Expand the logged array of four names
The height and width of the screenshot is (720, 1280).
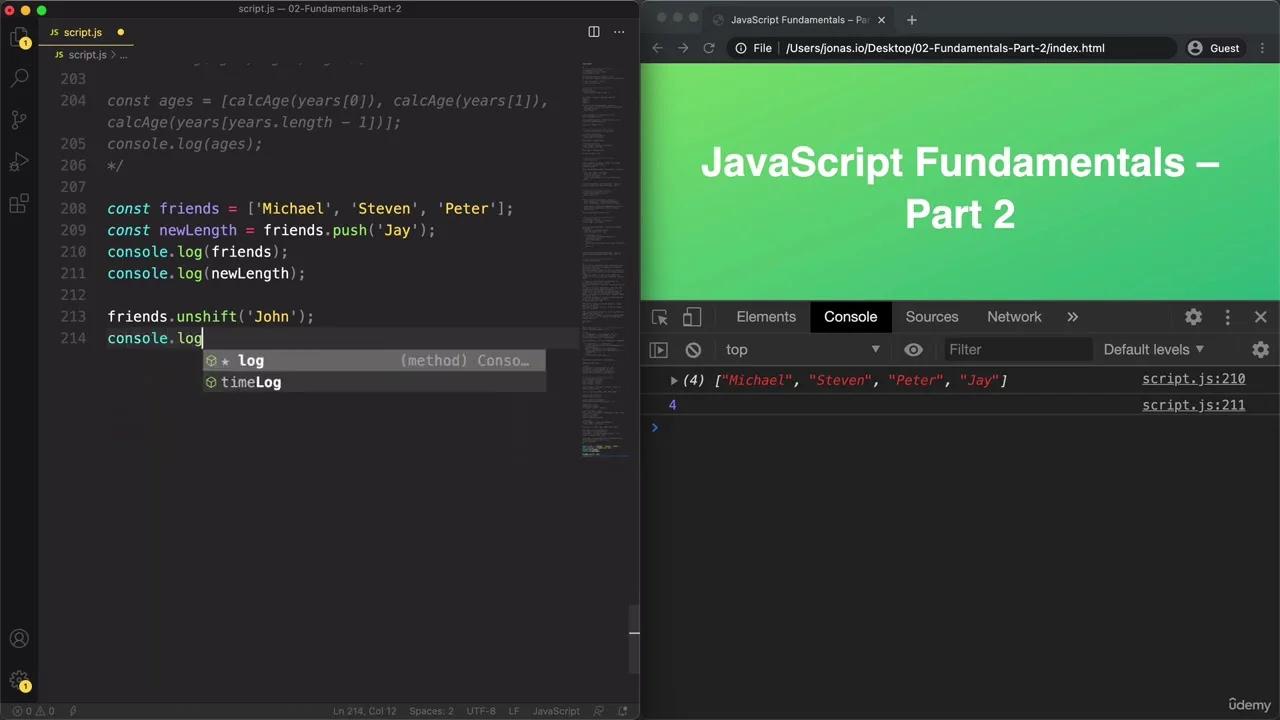pos(674,380)
